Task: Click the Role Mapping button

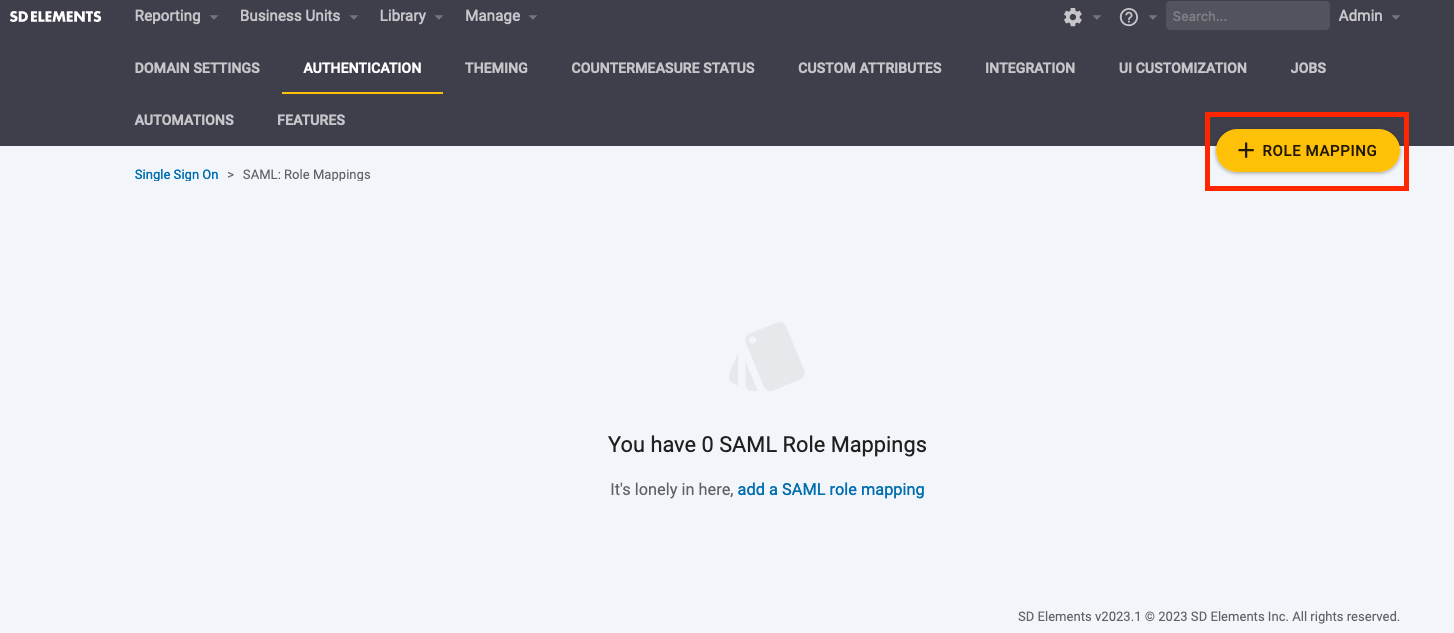Action: (x=1308, y=150)
